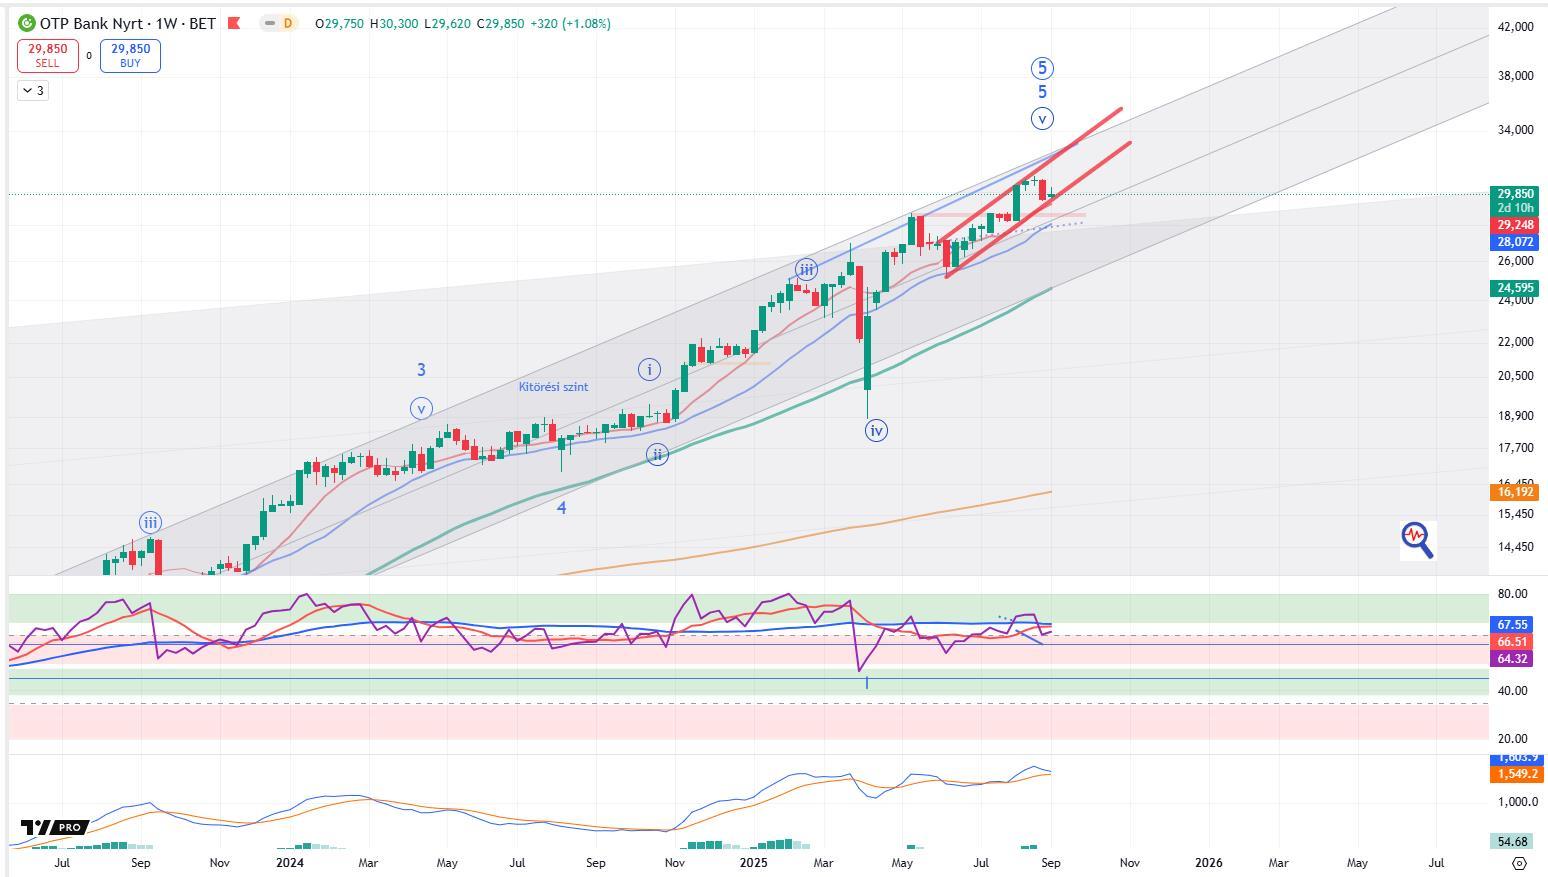Click the H30,300 high value
Viewport: 1548px width, 877px height.
tap(394, 23)
